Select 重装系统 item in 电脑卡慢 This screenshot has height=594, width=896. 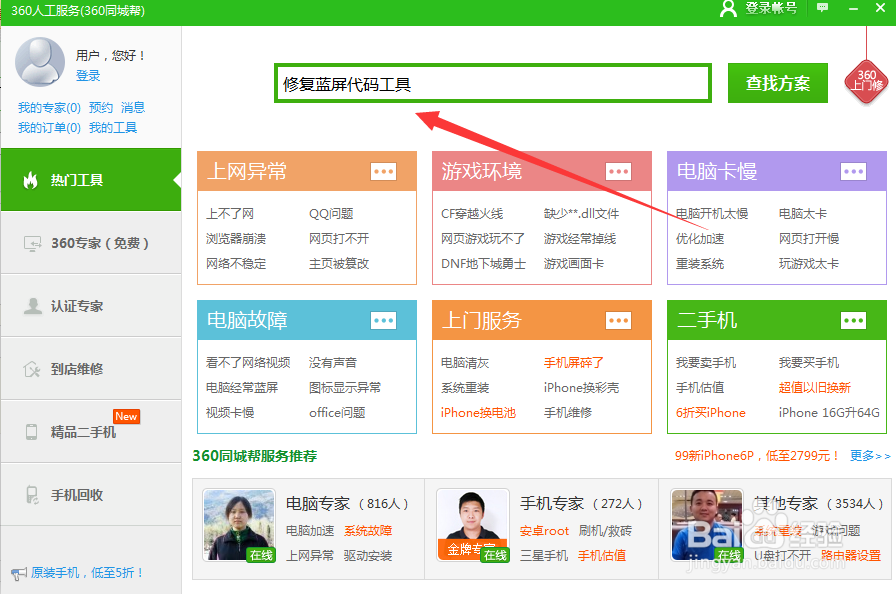[699, 264]
